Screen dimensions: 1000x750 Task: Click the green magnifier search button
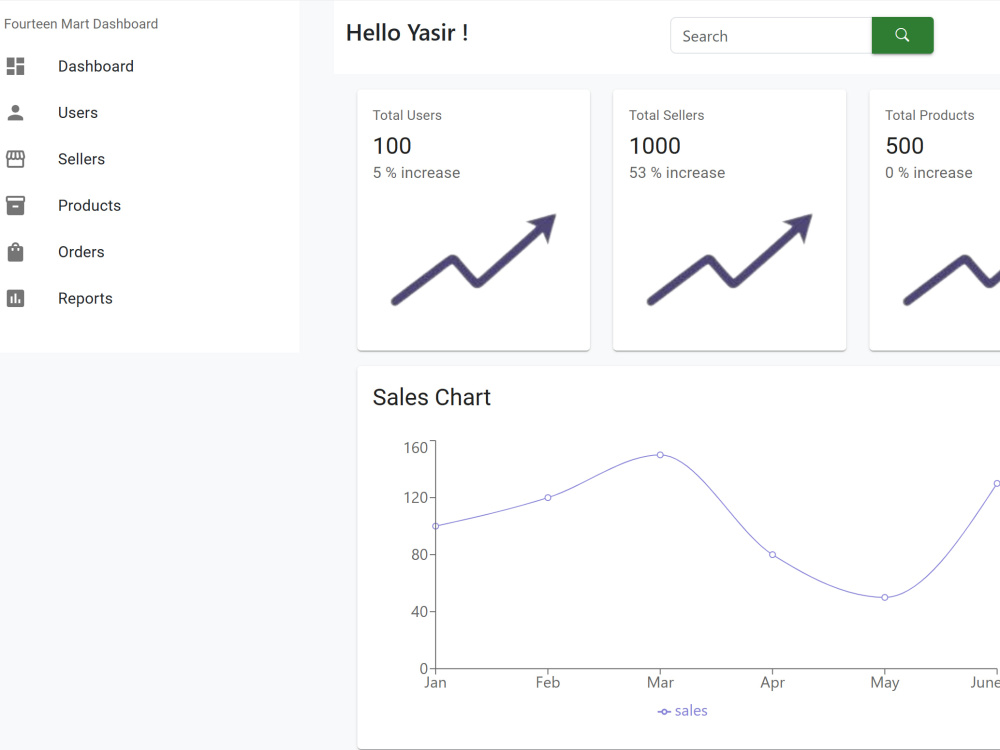(x=902, y=35)
